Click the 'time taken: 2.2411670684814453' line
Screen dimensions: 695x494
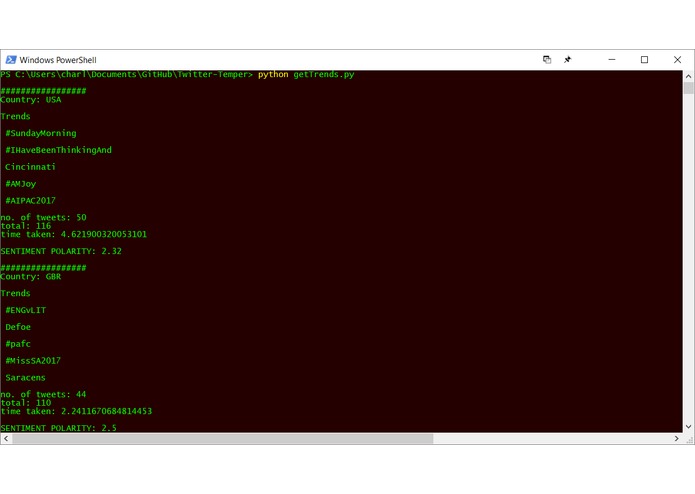pos(76,411)
